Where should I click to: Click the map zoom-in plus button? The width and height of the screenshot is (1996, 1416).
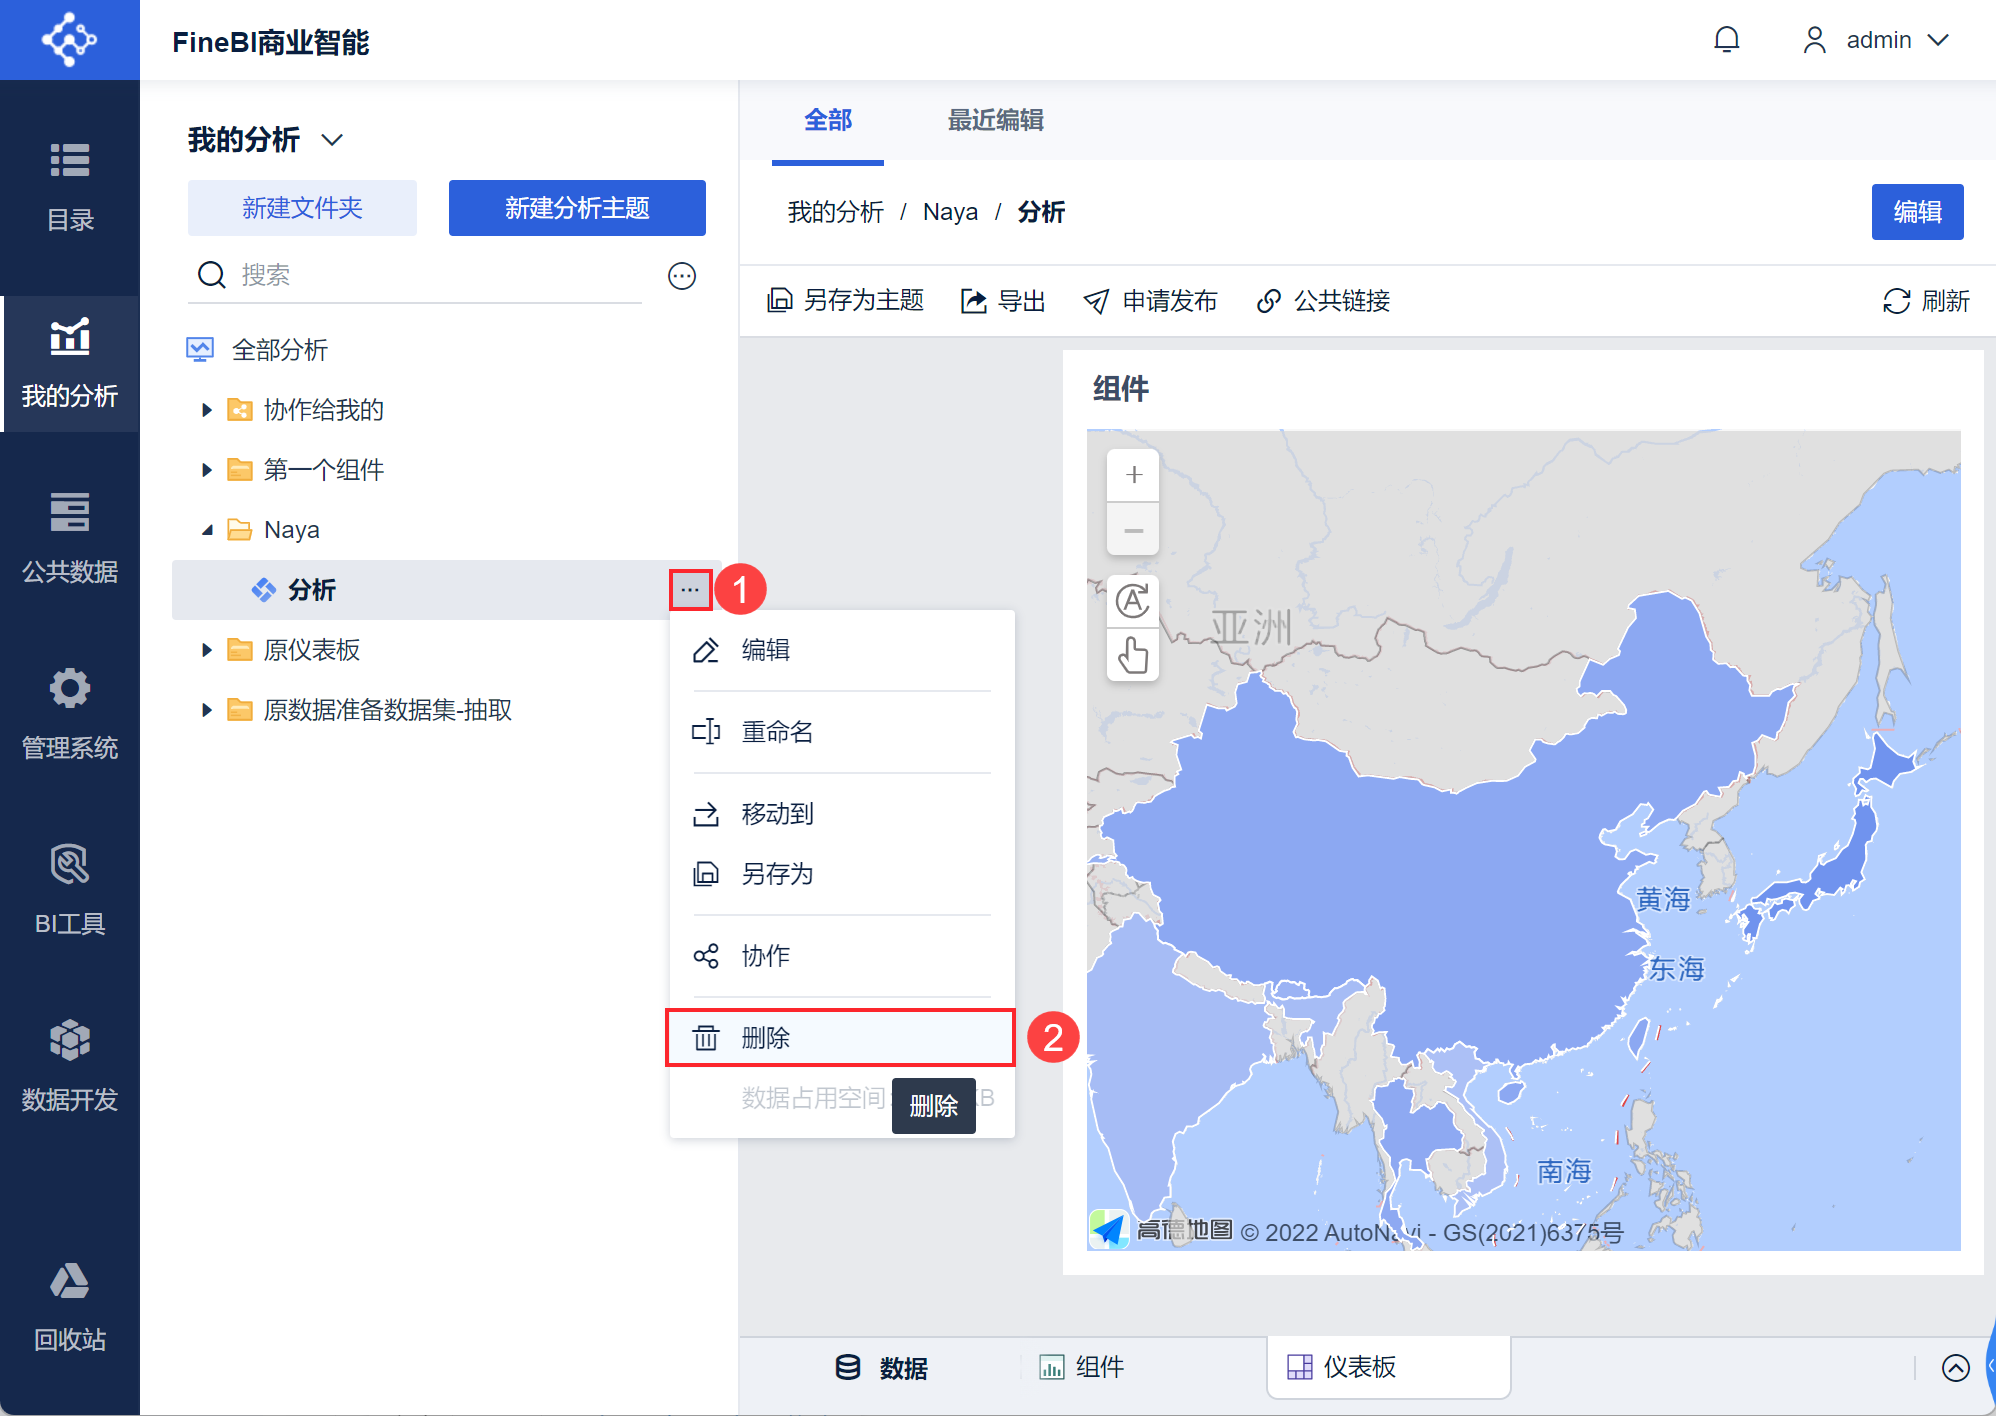tap(1133, 475)
